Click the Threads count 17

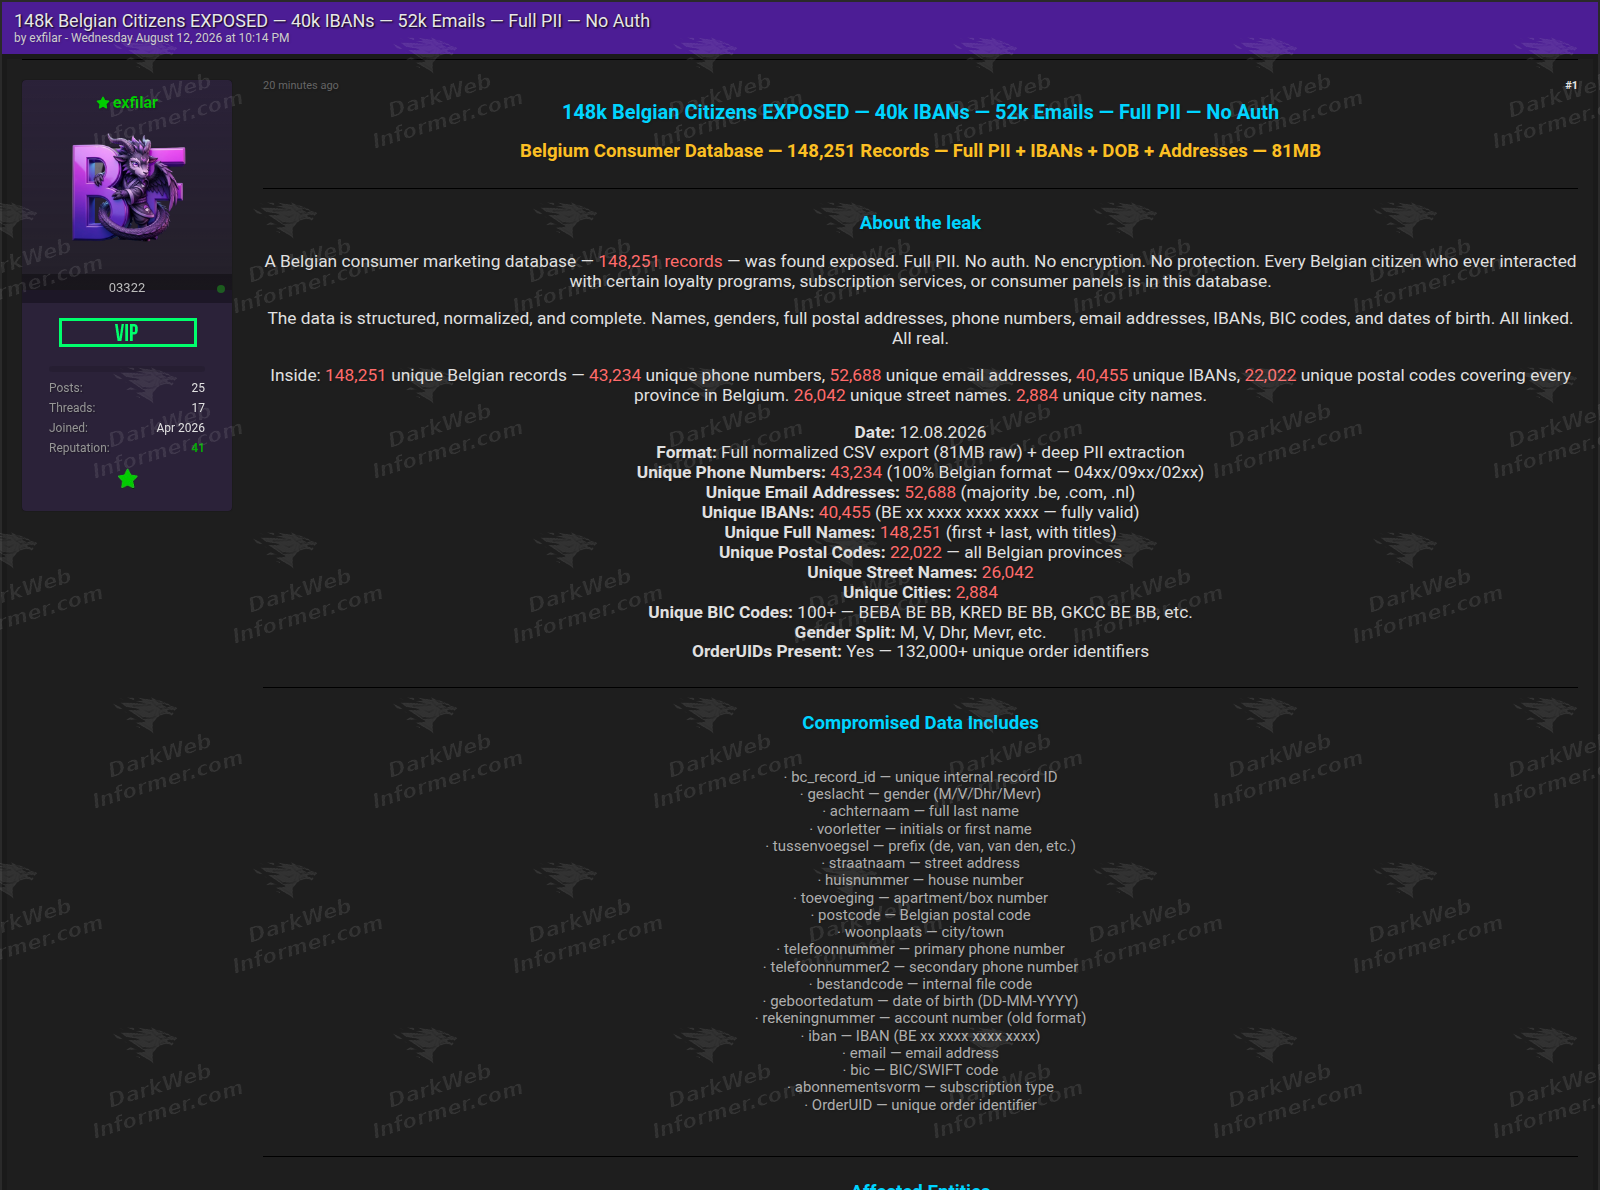(x=198, y=408)
